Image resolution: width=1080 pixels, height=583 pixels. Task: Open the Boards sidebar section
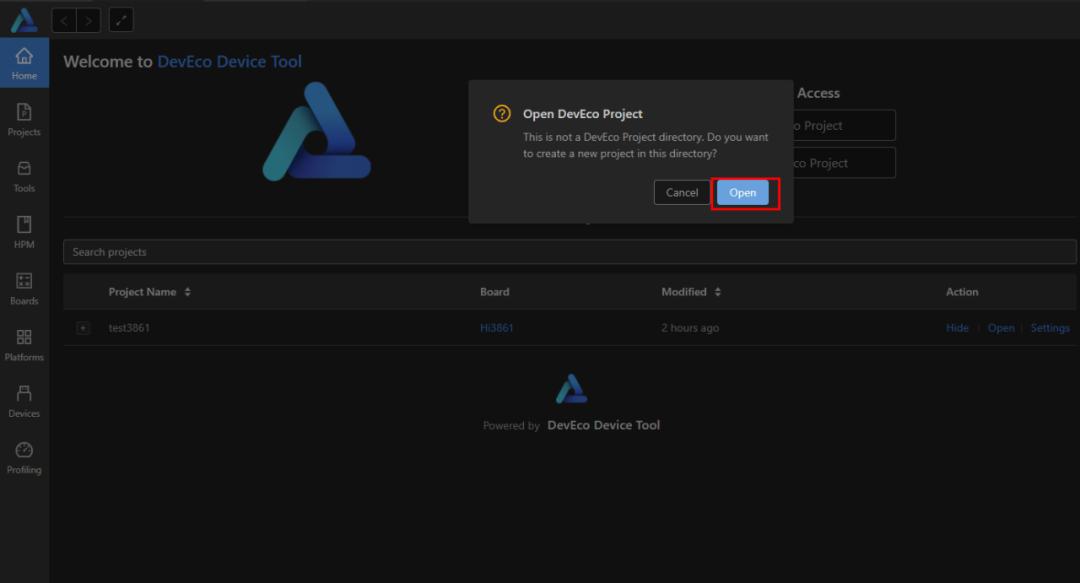24,289
